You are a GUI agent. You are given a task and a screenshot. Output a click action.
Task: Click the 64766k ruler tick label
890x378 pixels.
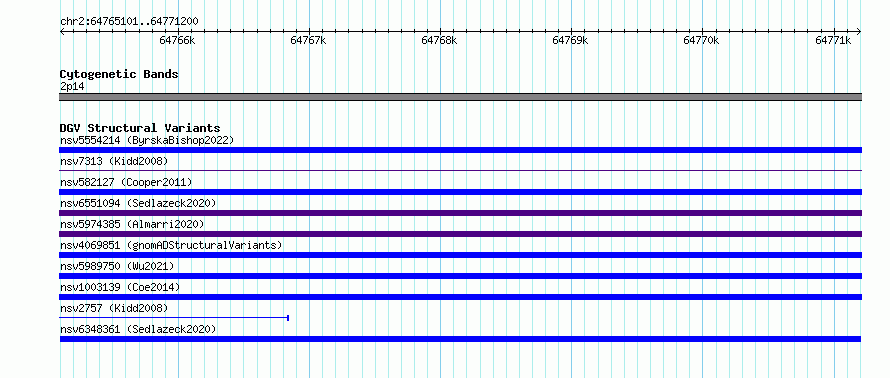178,40
